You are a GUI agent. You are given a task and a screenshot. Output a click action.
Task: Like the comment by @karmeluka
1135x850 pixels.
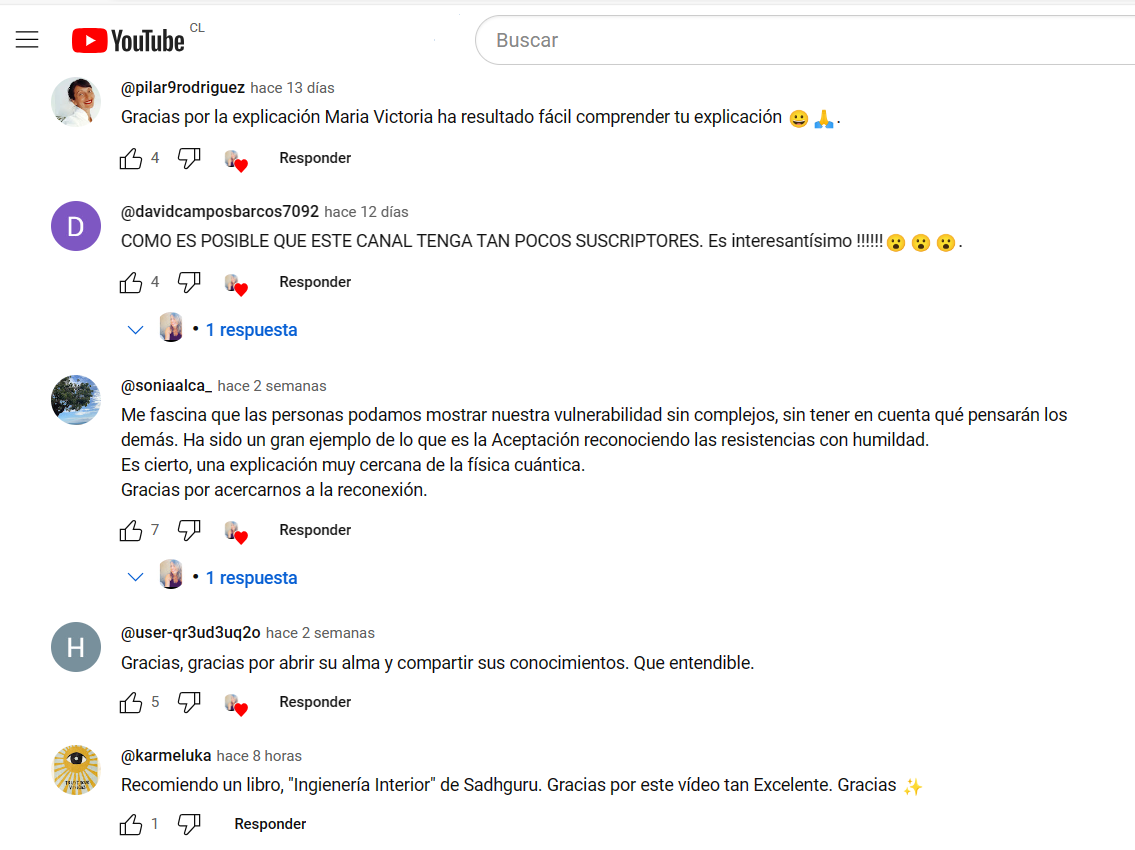point(131,825)
